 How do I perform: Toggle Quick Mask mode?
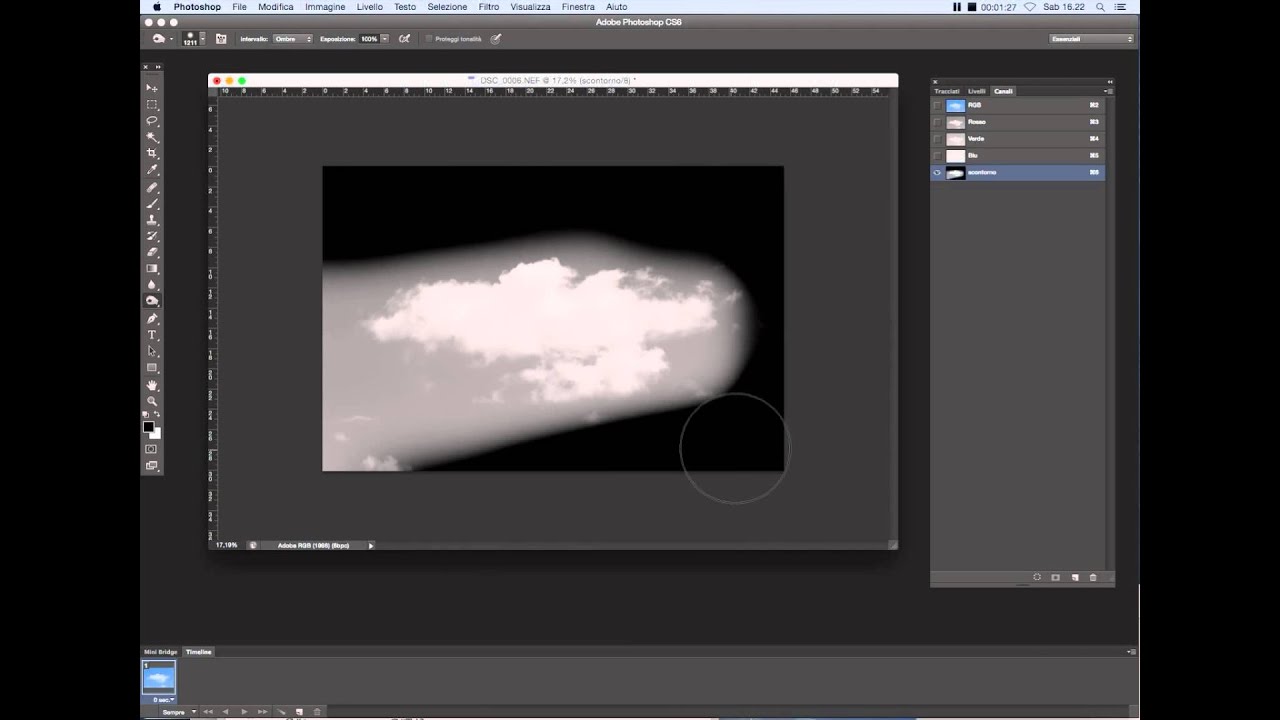[152, 449]
